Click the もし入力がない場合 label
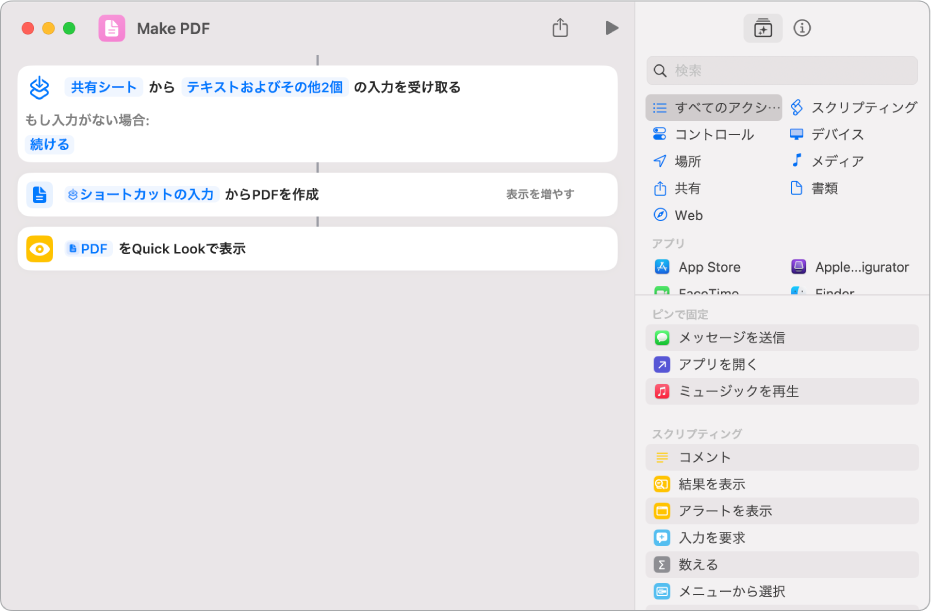931x612 pixels. click(x=87, y=120)
